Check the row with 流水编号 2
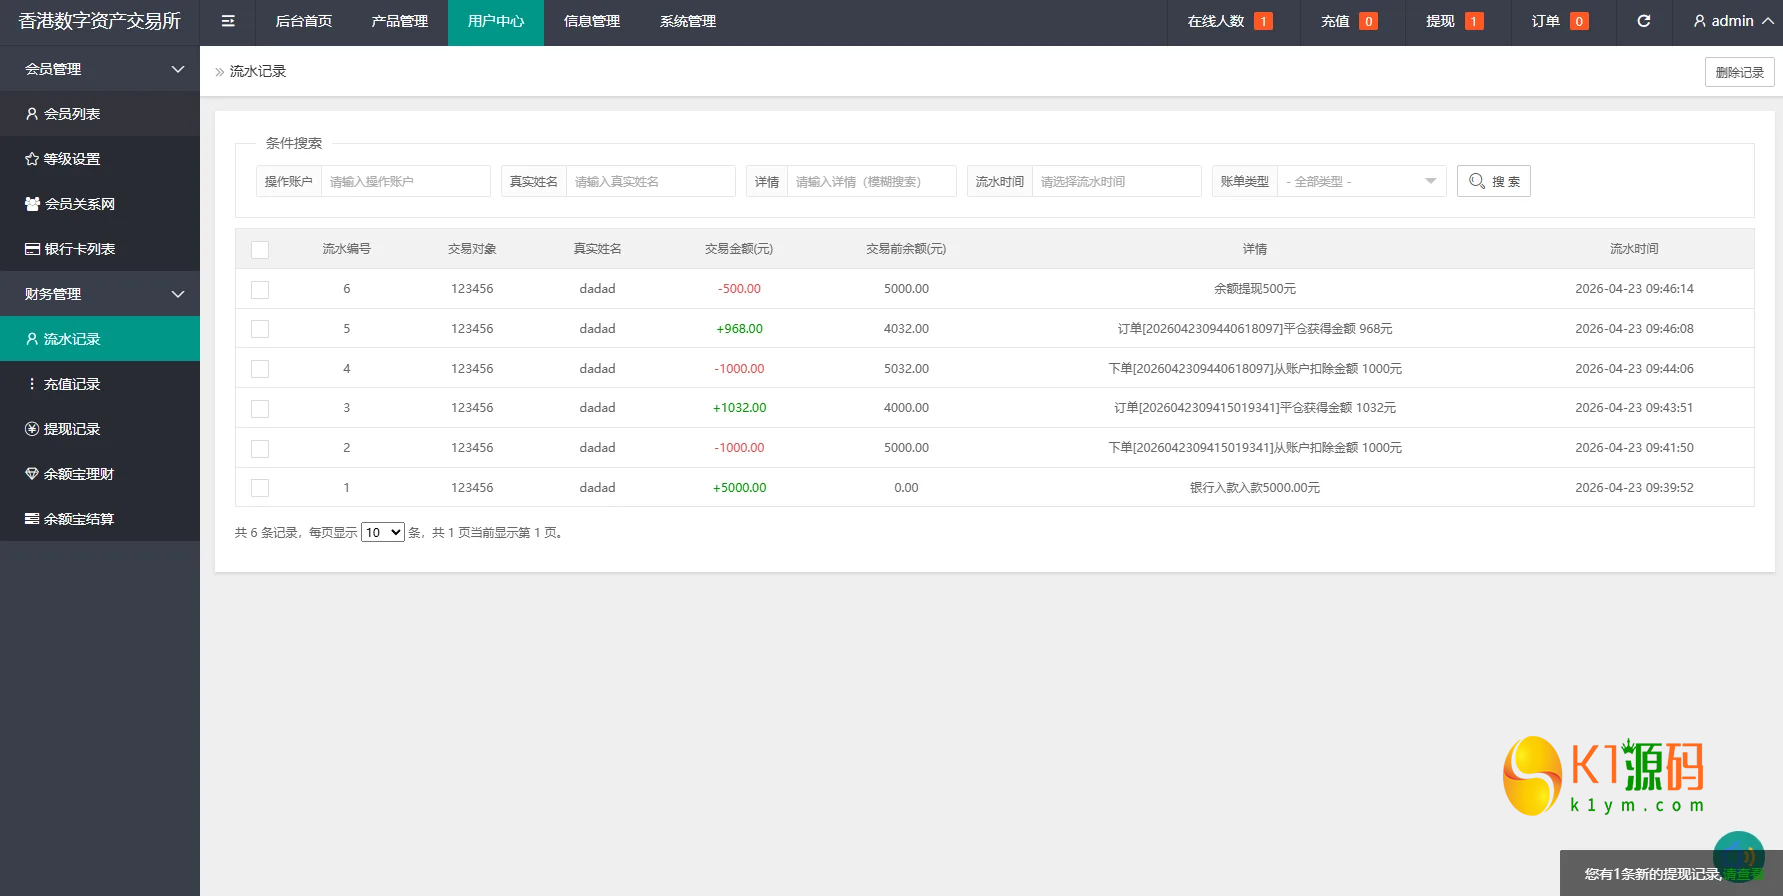The image size is (1783, 896). tap(260, 448)
